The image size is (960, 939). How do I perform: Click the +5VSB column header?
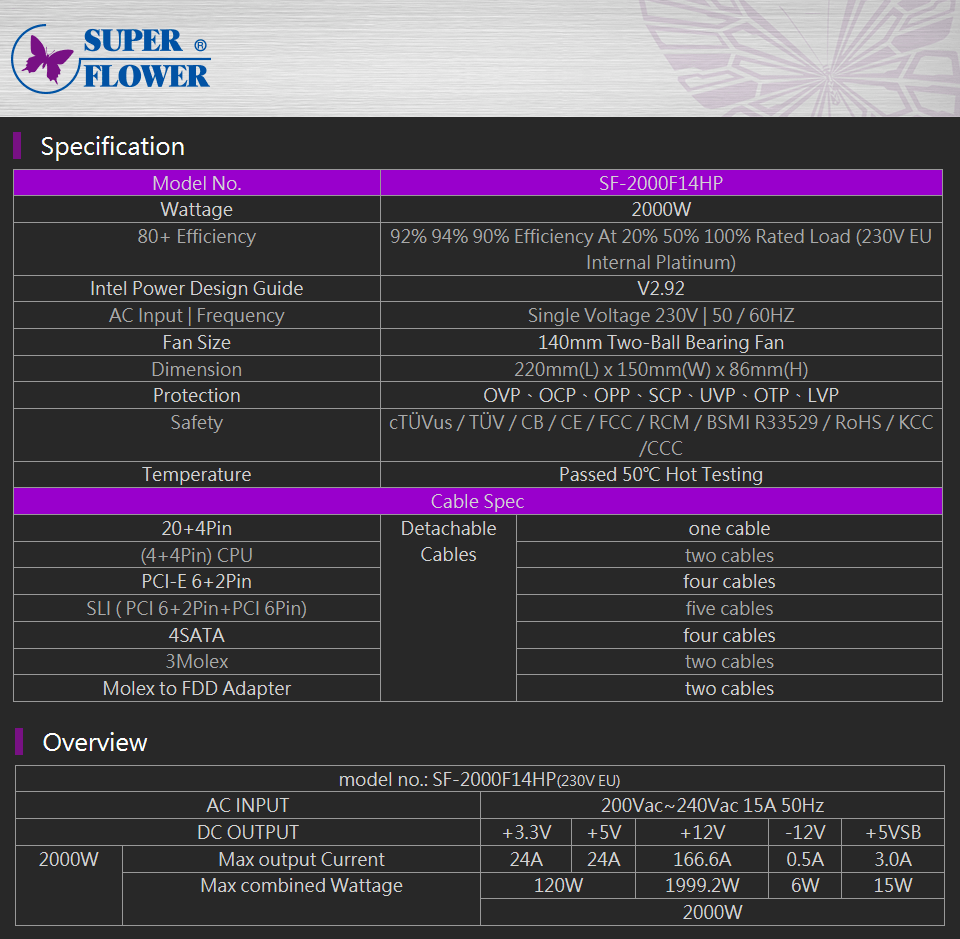pyautogui.click(x=893, y=832)
